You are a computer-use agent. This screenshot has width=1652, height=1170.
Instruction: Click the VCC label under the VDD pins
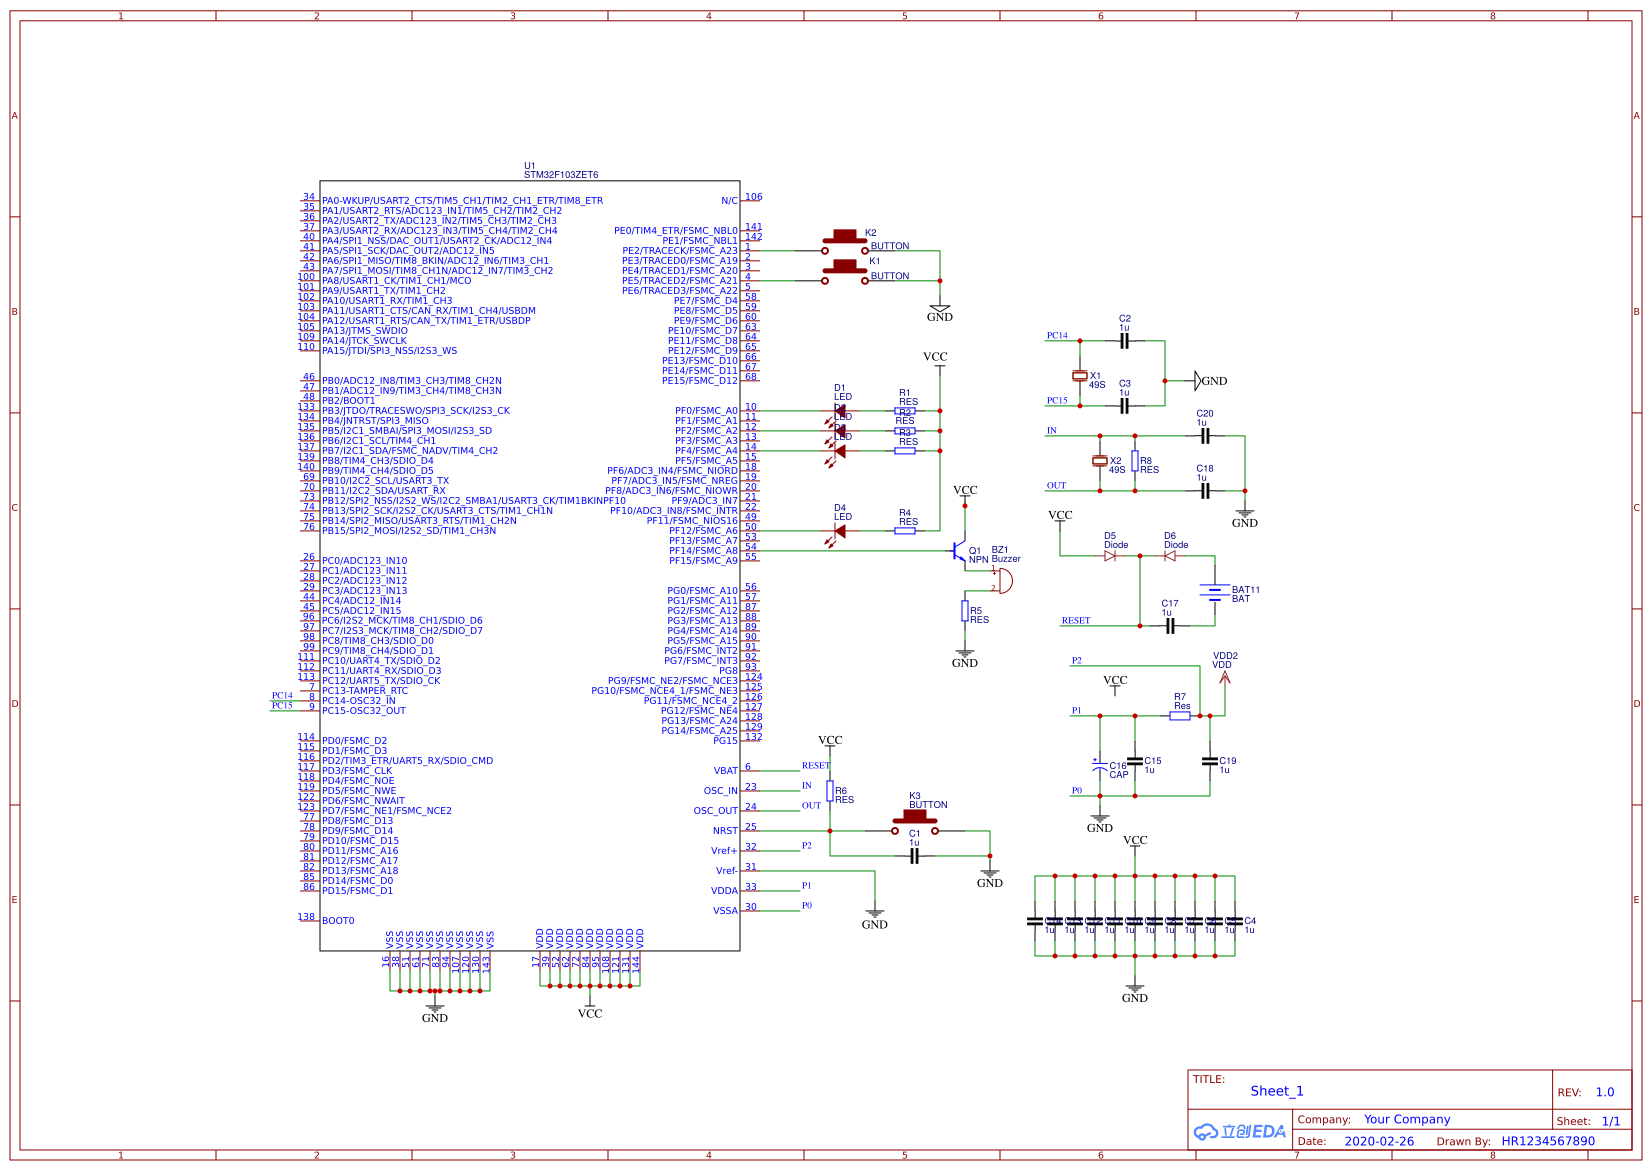click(590, 1014)
